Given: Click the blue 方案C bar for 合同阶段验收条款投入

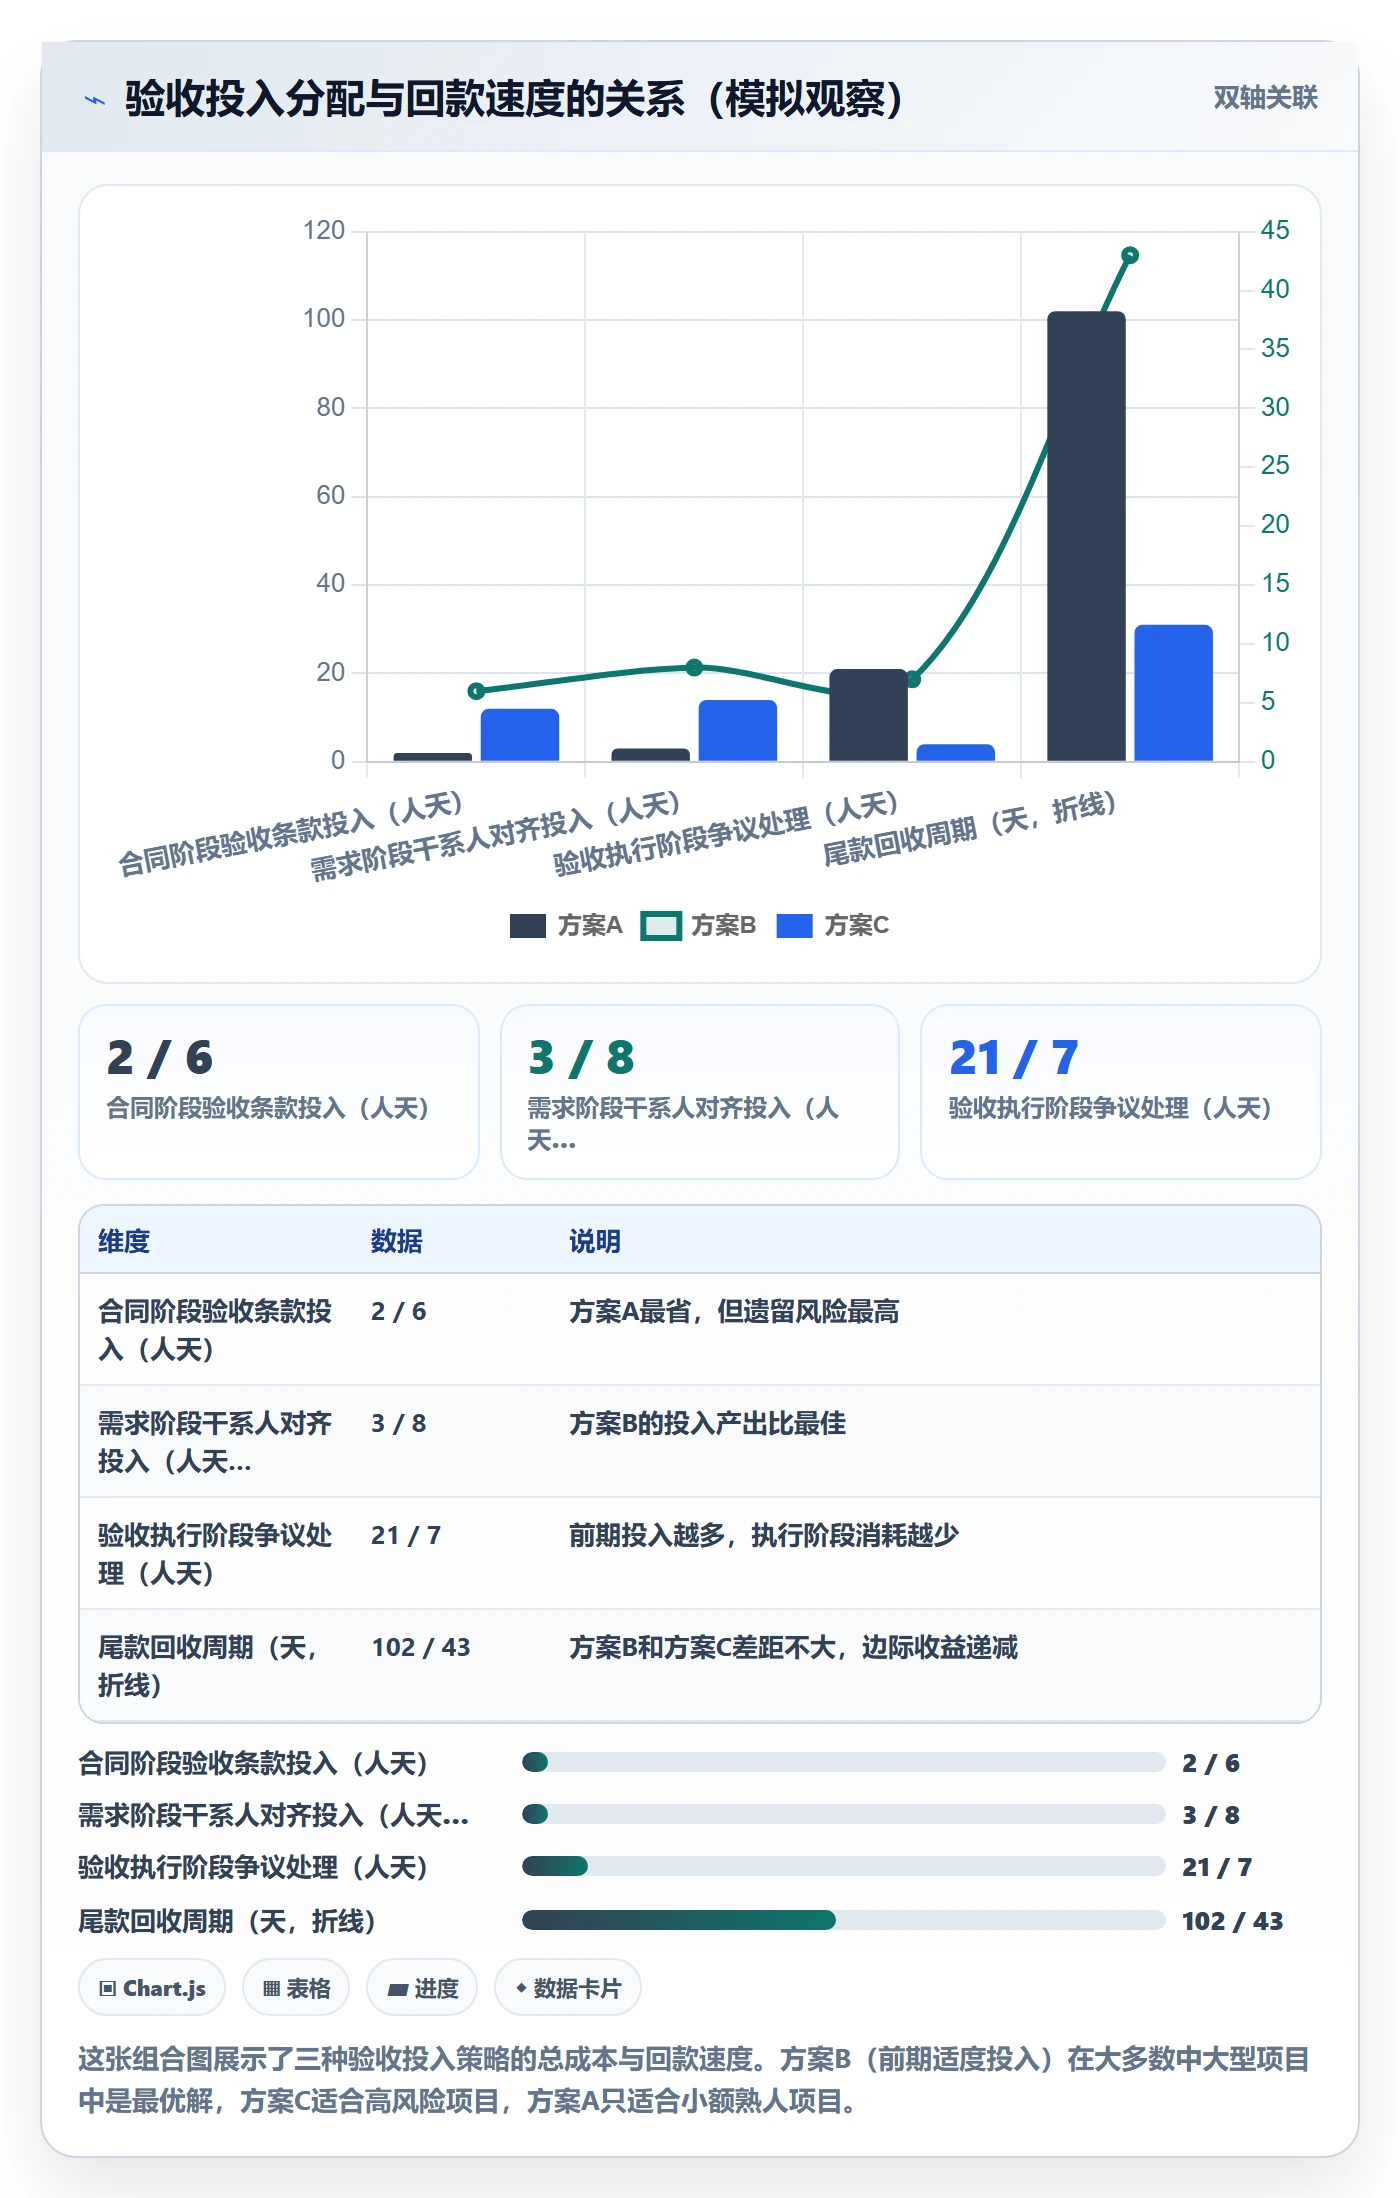Looking at the screenshot, I should [520, 735].
